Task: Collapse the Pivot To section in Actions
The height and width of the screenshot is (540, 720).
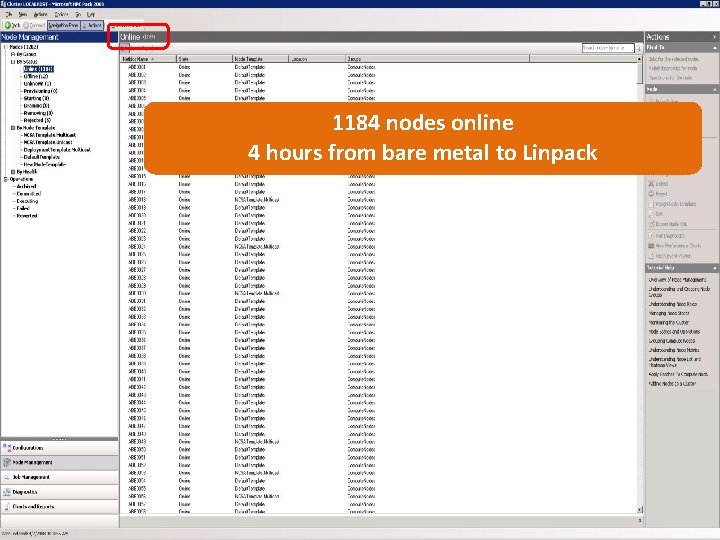Action: [714, 48]
